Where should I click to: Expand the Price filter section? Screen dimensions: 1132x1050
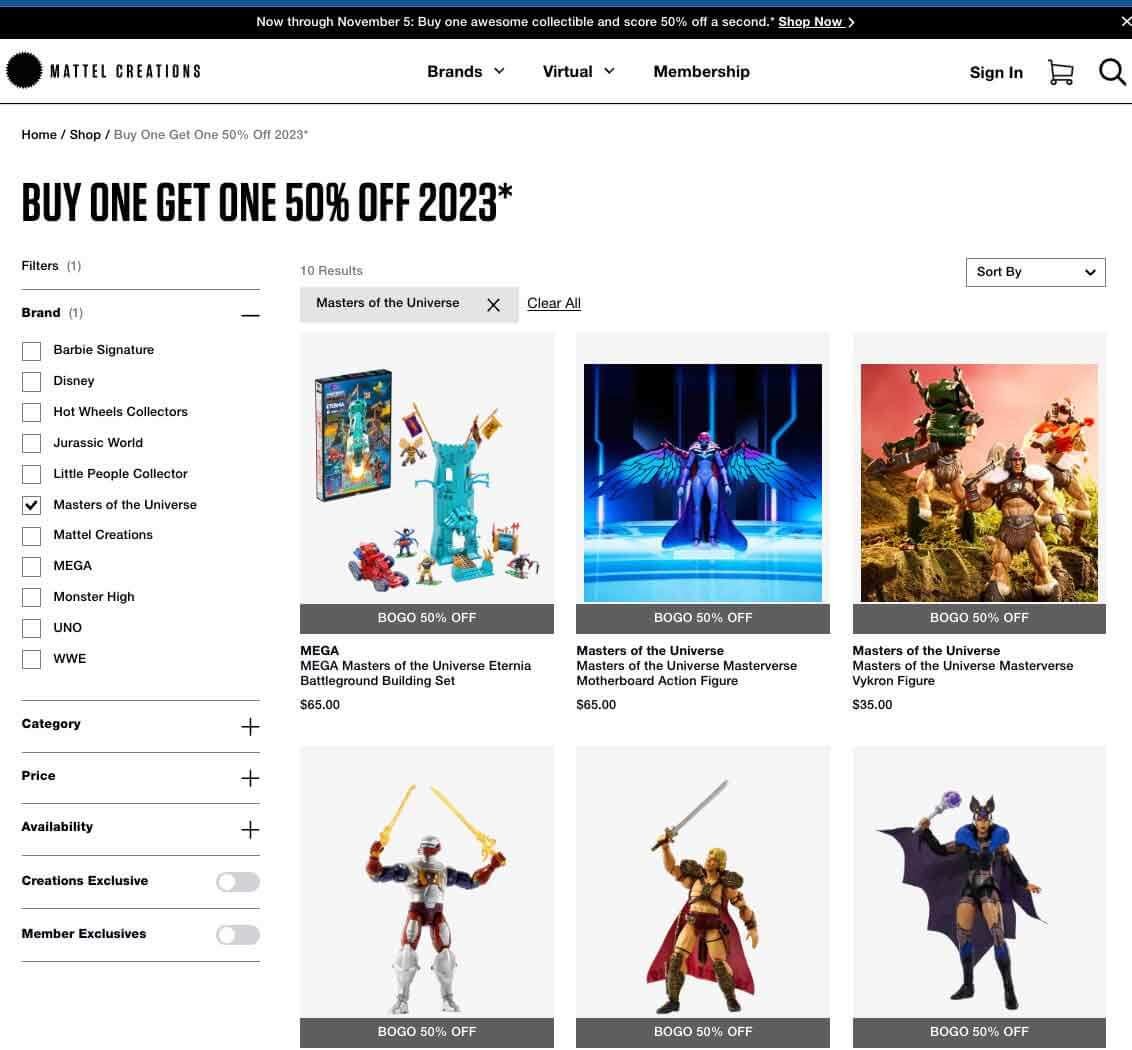click(250, 778)
